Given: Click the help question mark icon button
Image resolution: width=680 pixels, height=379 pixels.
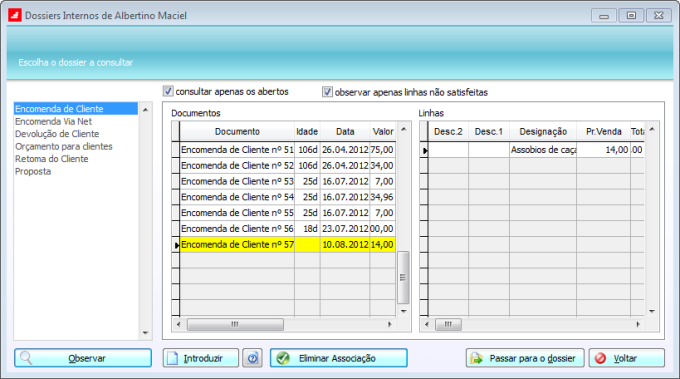Looking at the screenshot, I should coord(252,358).
